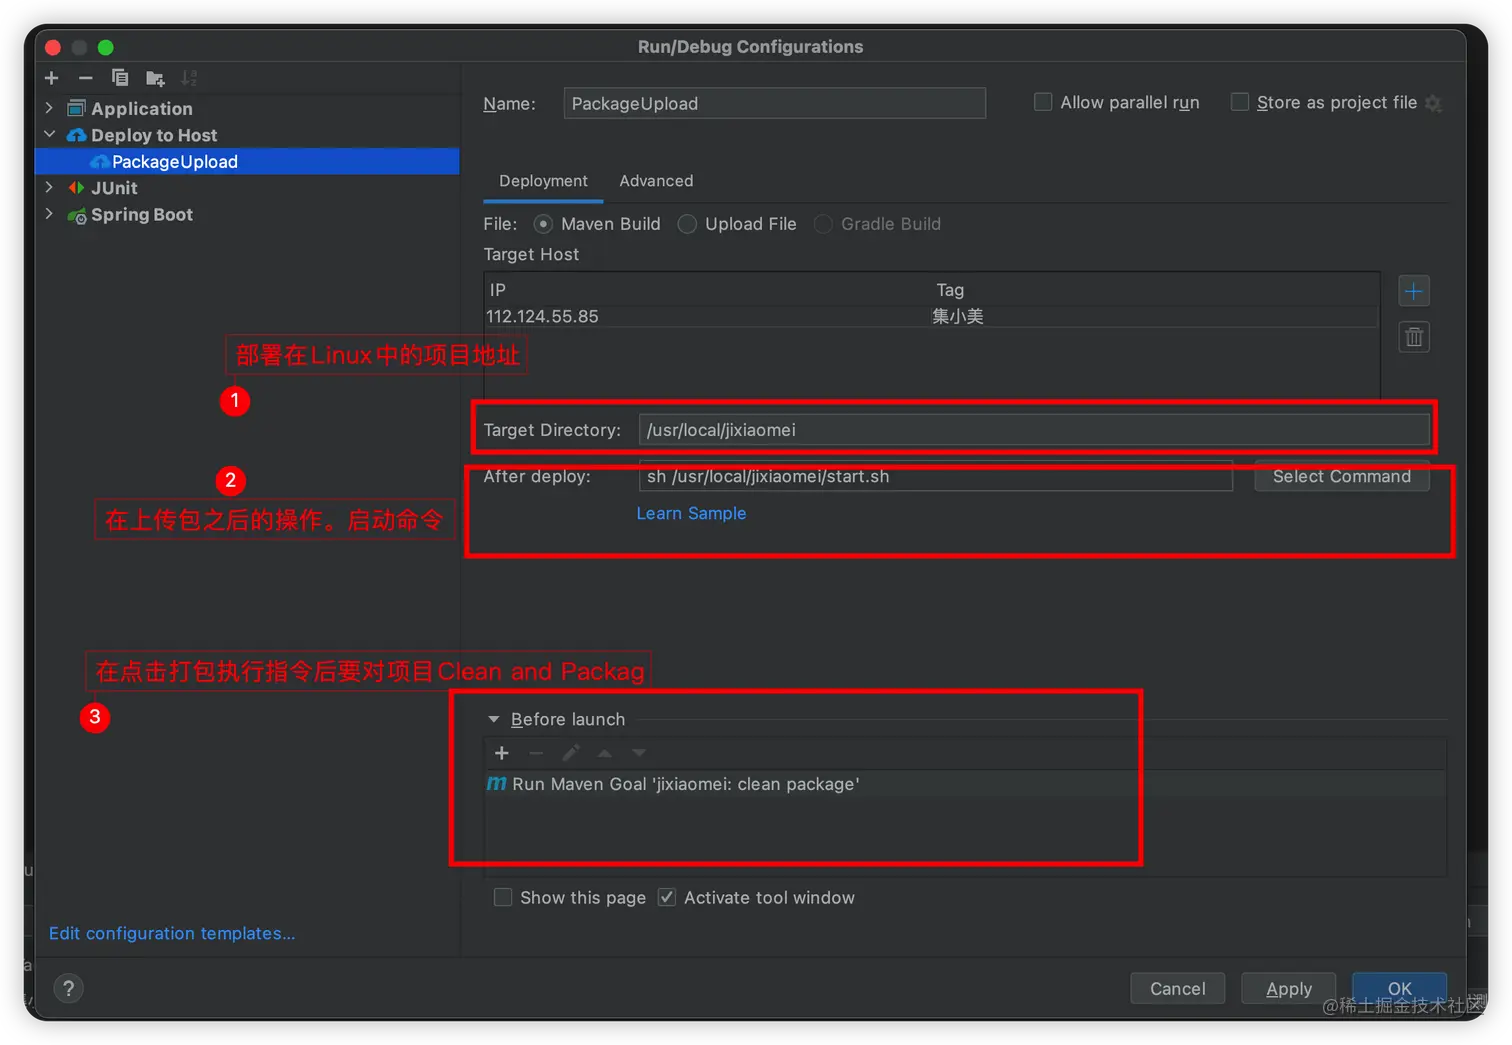Open project file storage settings gear
The width and height of the screenshot is (1512, 1045).
click(x=1433, y=103)
